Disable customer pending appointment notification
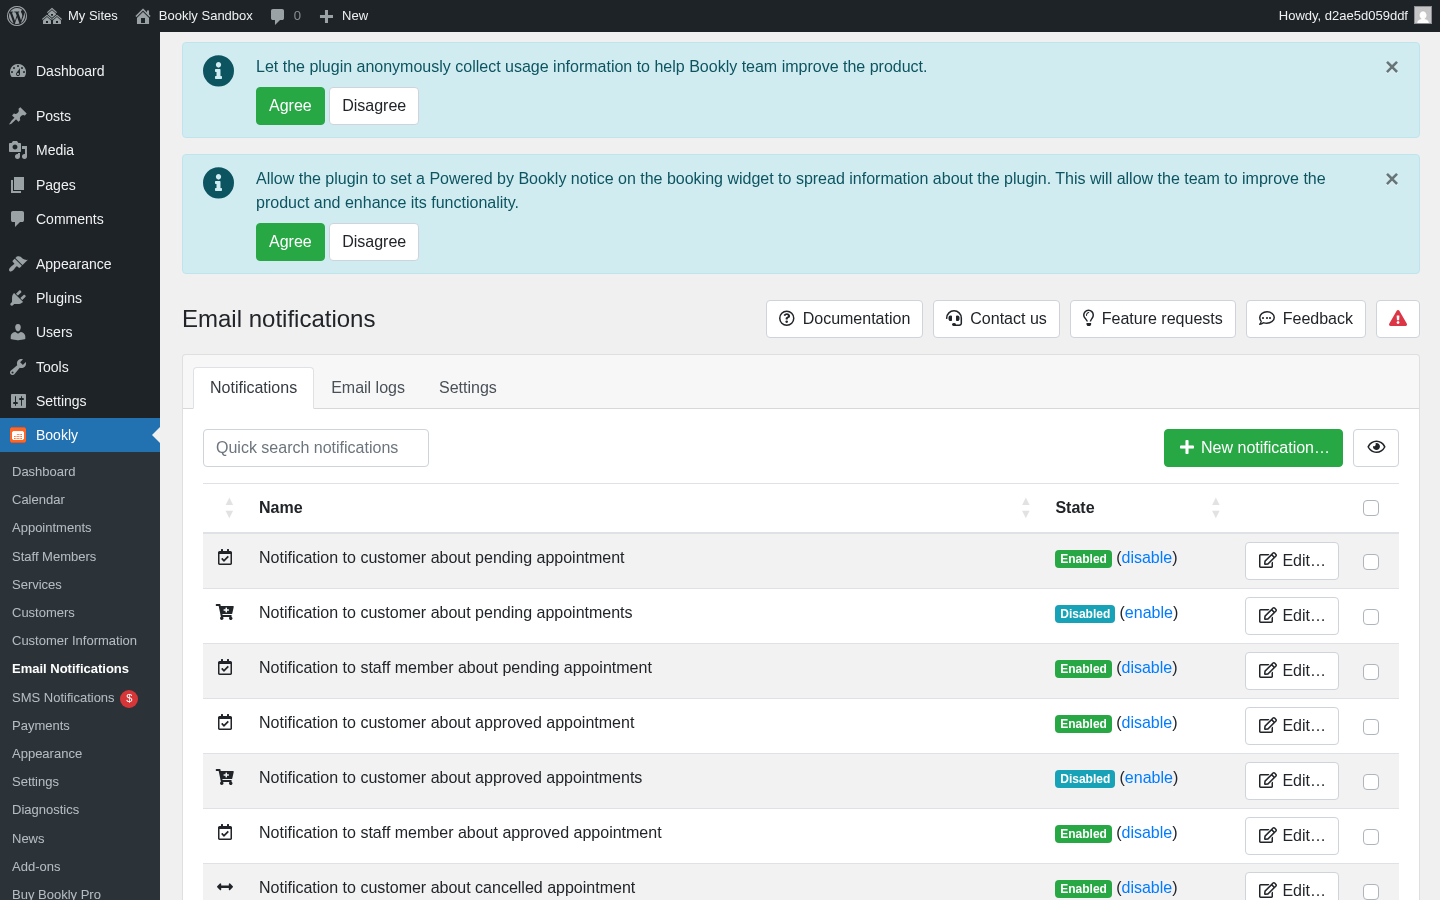Viewport: 1440px width, 900px height. [x=1146, y=558]
